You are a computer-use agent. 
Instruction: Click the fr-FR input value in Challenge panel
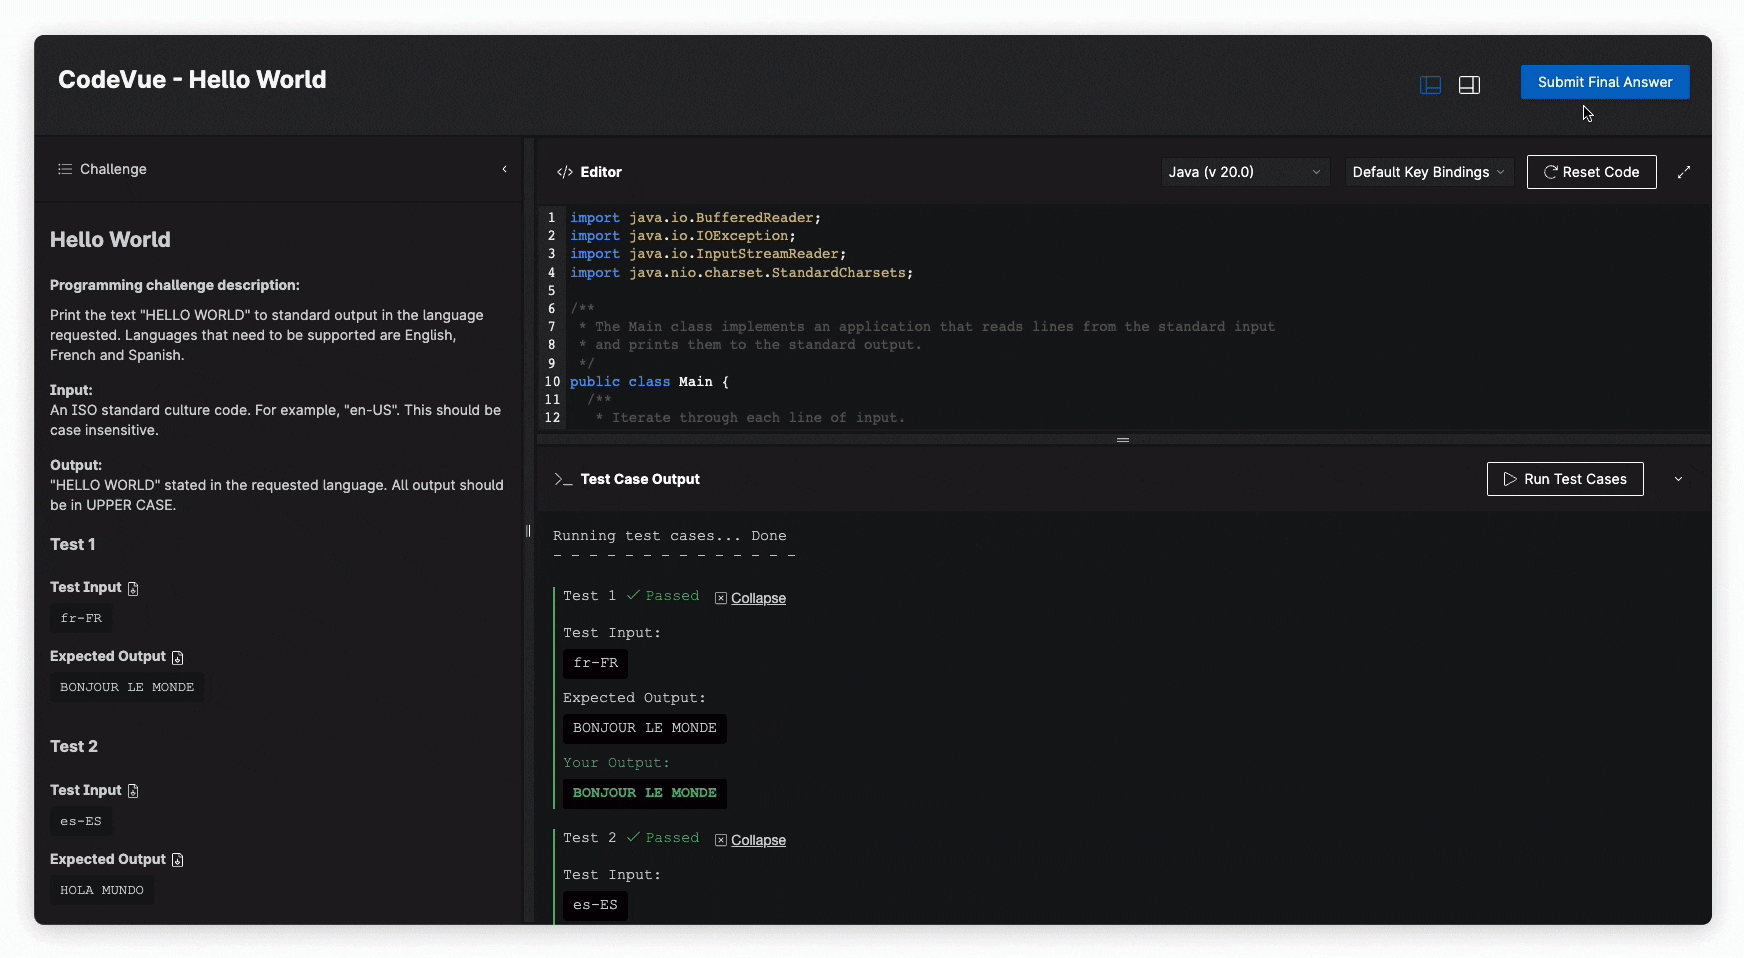[x=81, y=618]
